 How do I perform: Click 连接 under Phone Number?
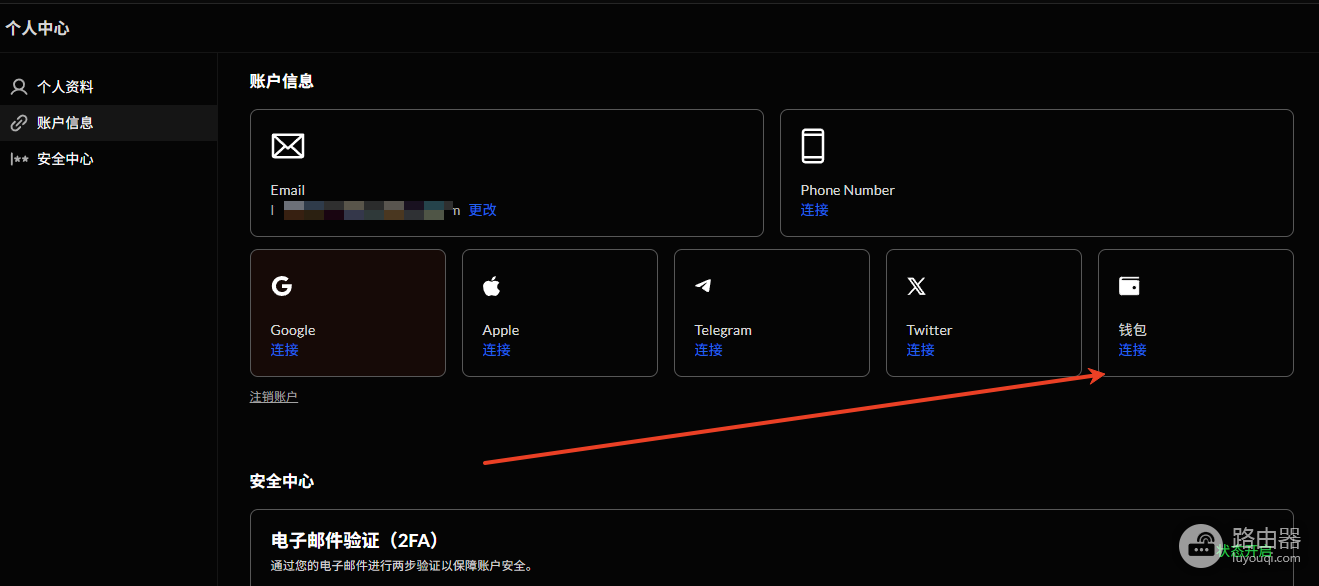[815, 210]
